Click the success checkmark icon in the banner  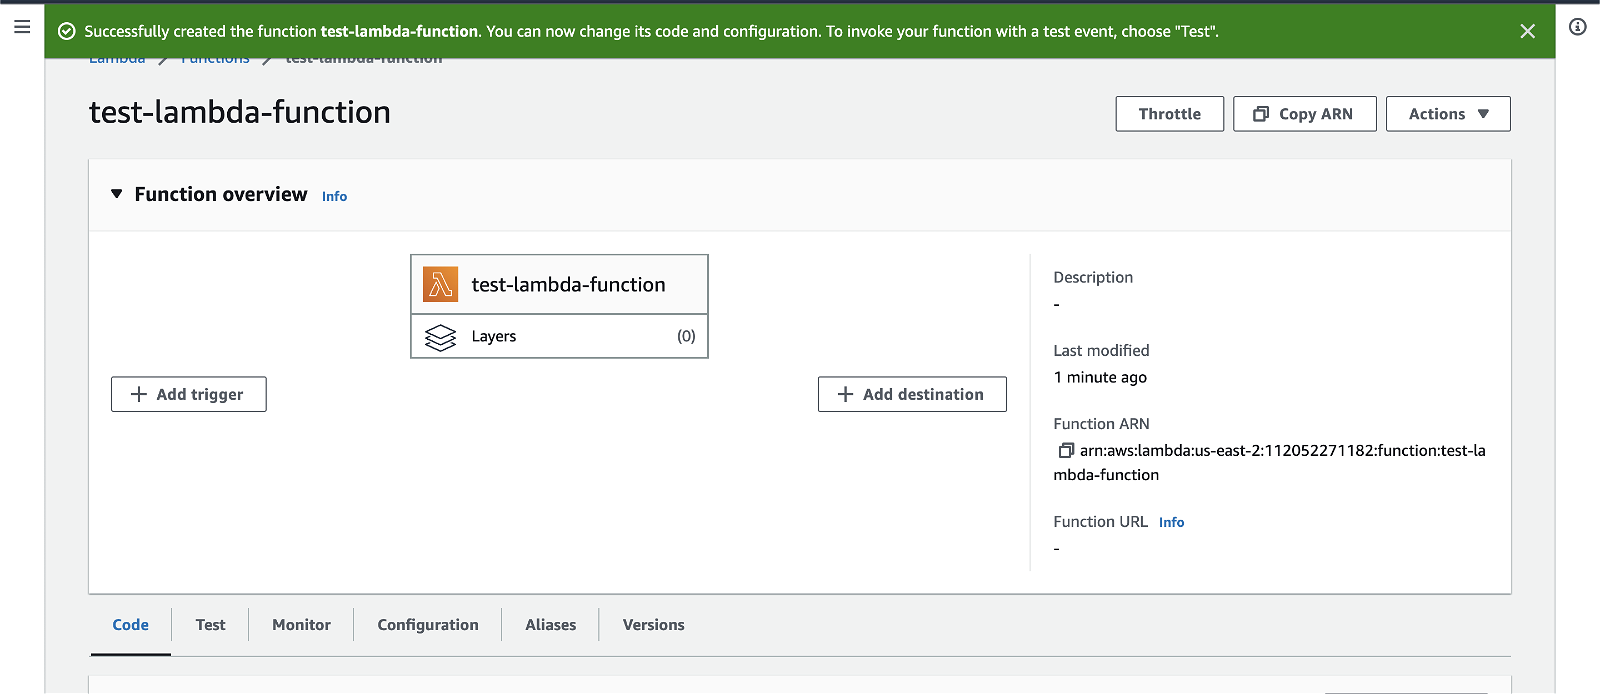point(67,32)
